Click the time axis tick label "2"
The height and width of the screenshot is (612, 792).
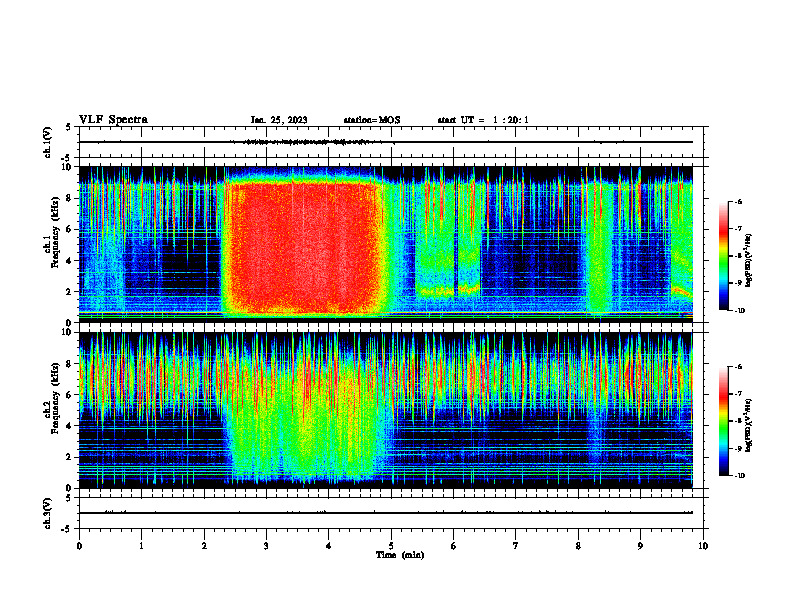tap(204, 546)
